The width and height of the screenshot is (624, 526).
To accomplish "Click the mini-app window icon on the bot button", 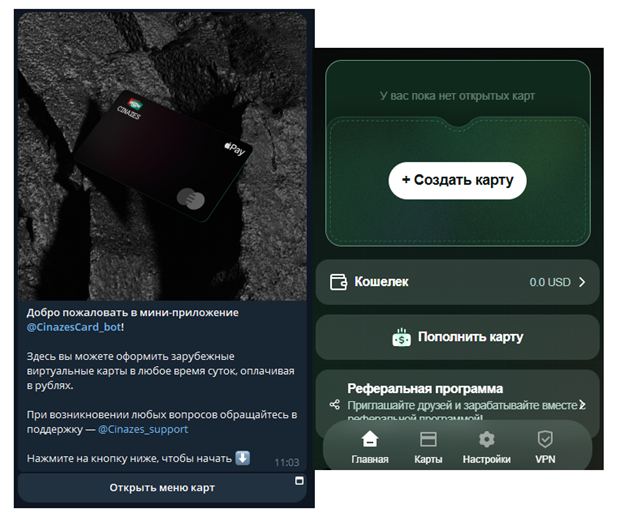I will click(299, 481).
